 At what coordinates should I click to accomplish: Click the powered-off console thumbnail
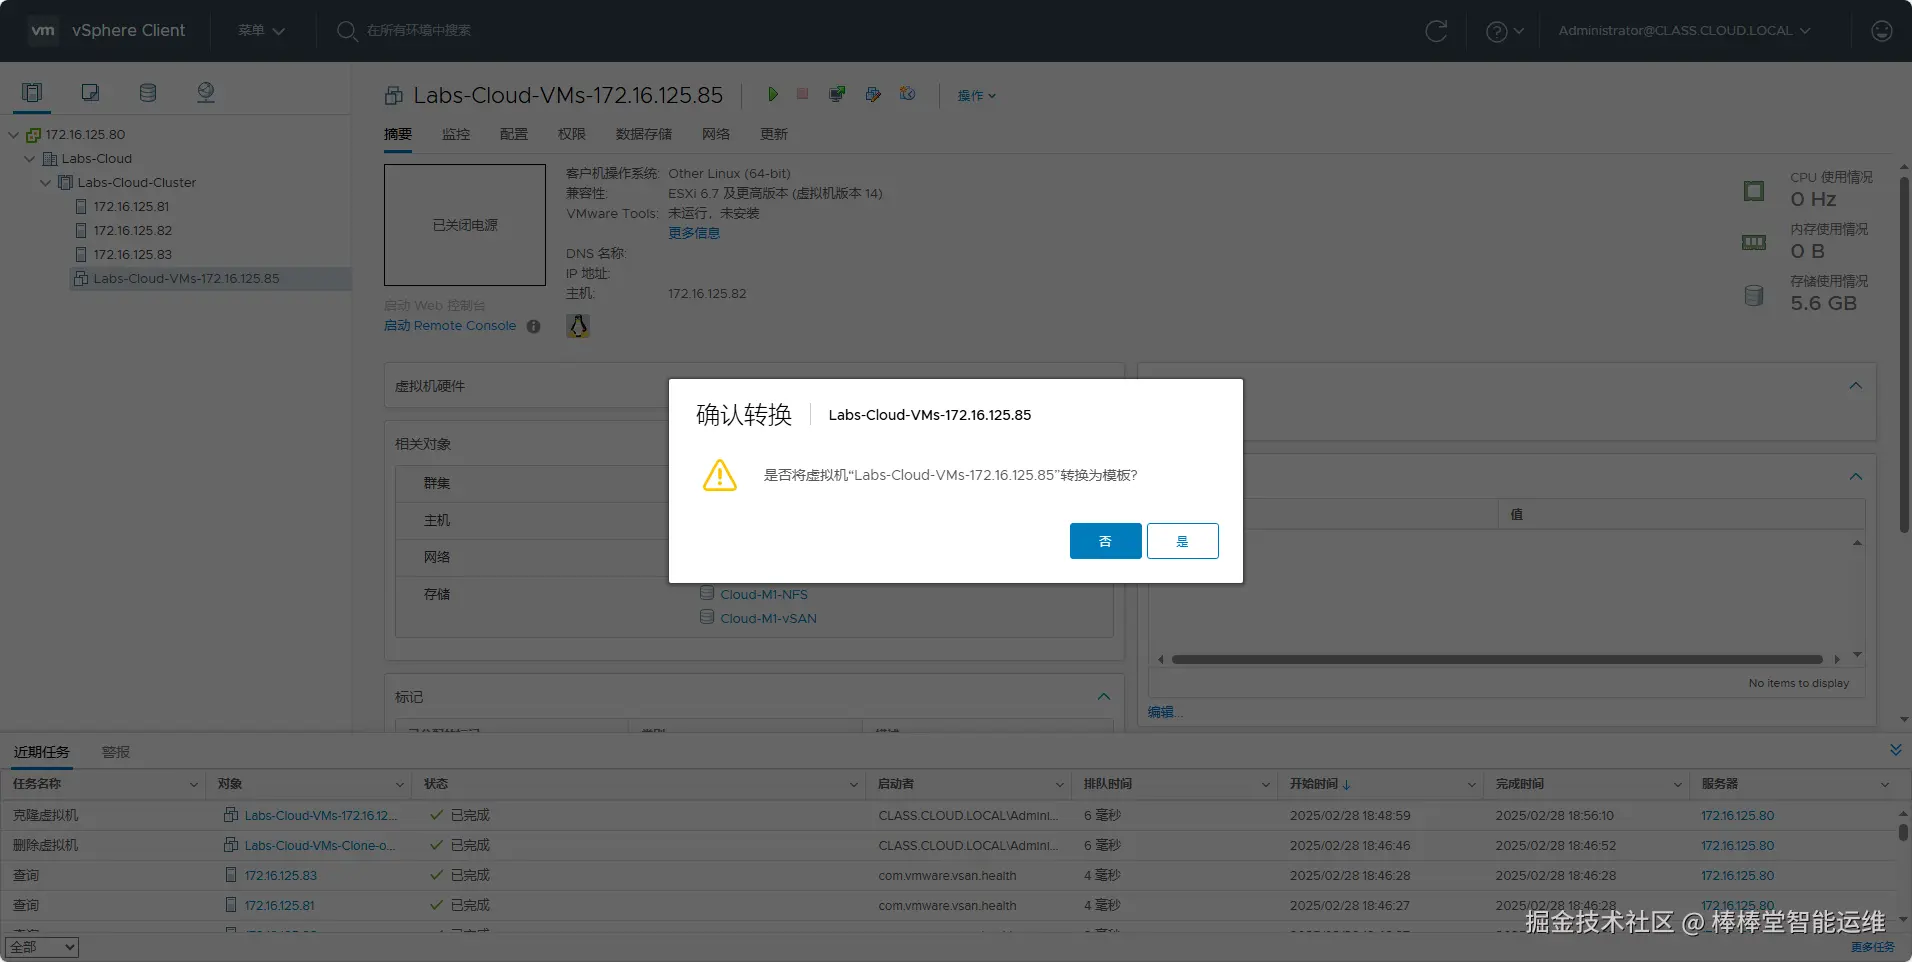pyautogui.click(x=465, y=225)
